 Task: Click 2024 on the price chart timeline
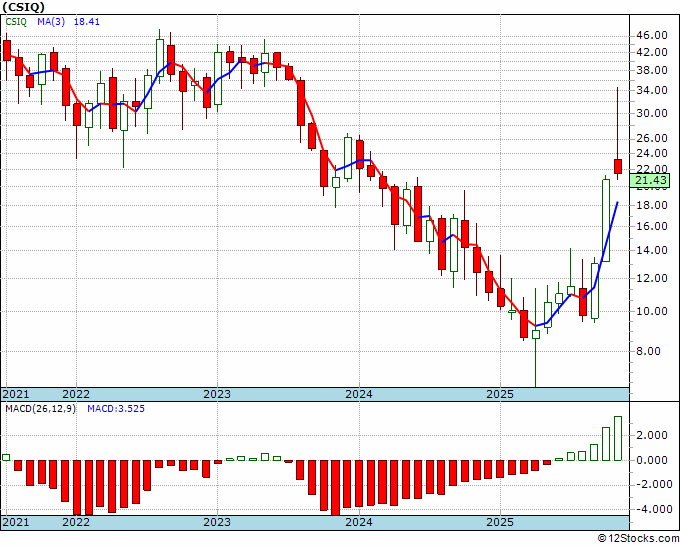(359, 394)
